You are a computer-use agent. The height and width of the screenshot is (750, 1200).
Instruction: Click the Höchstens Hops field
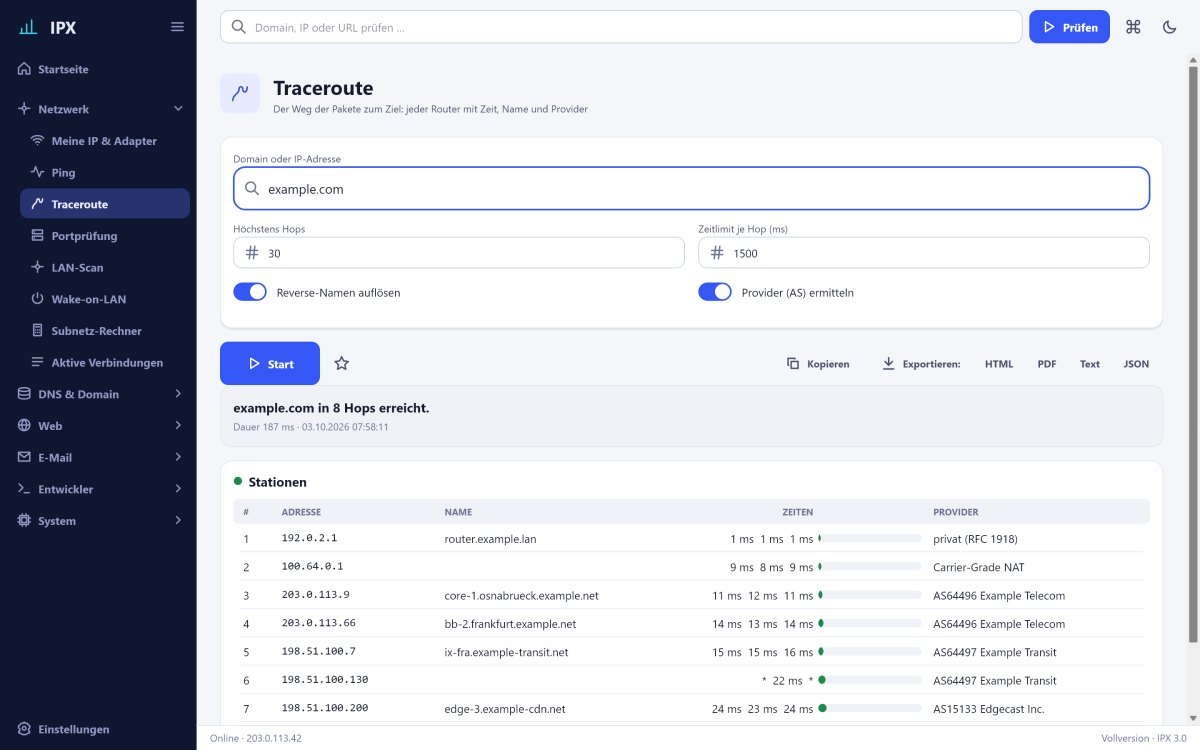point(459,253)
